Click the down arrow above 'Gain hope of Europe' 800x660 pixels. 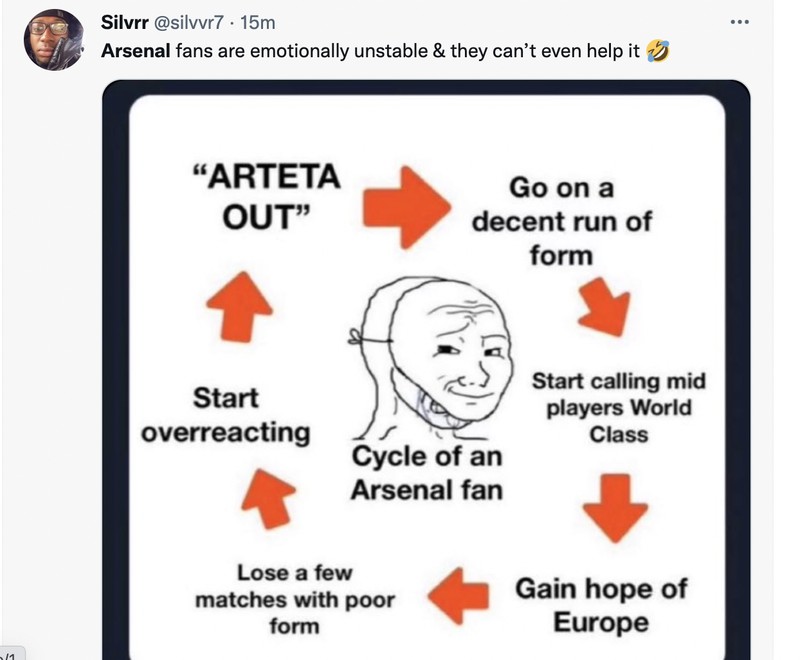pos(616,509)
